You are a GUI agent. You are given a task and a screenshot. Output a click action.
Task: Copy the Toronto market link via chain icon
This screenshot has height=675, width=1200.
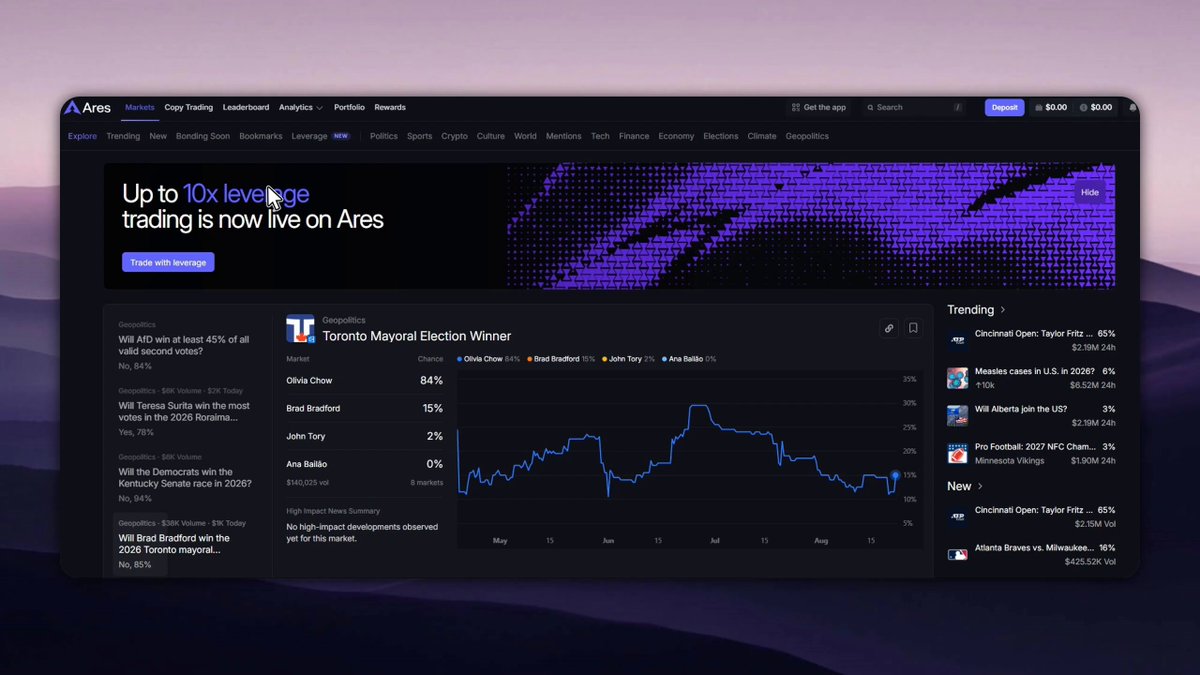tap(888, 328)
